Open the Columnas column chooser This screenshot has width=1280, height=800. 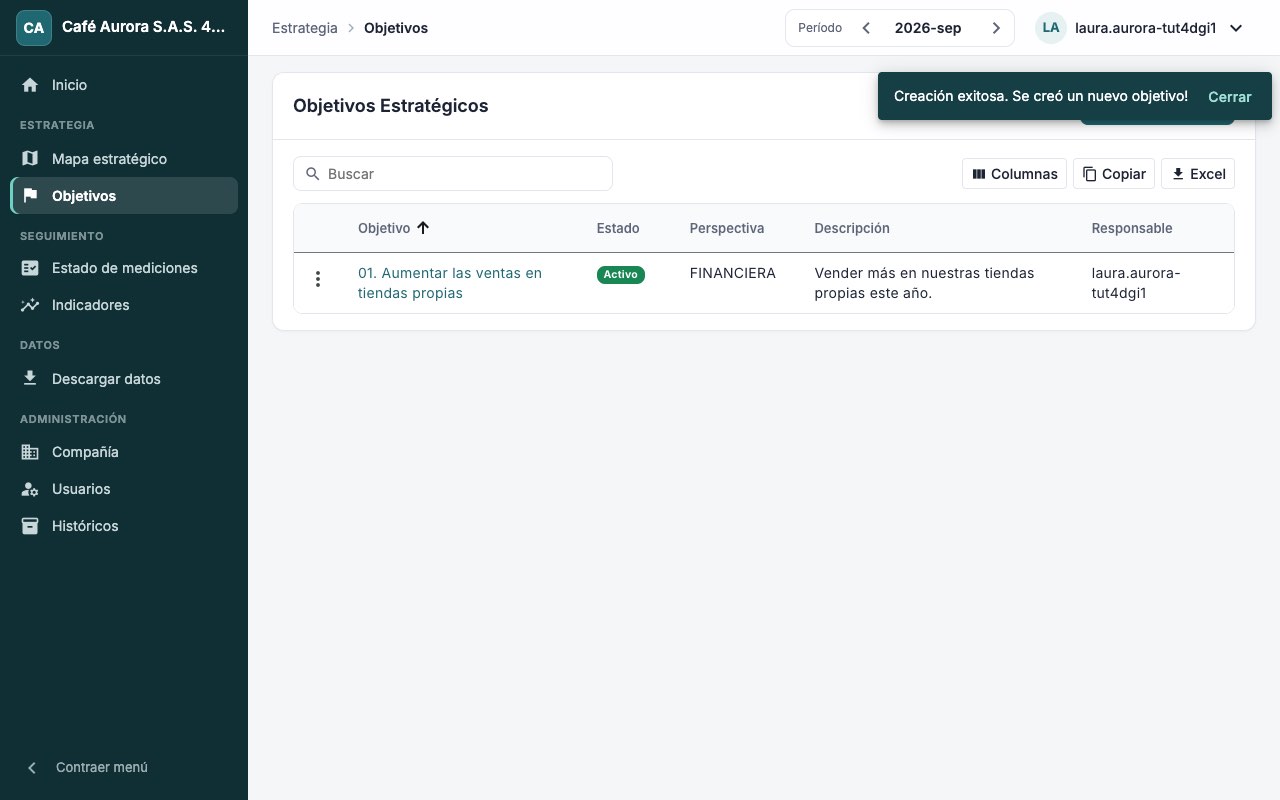pyautogui.click(x=1014, y=174)
